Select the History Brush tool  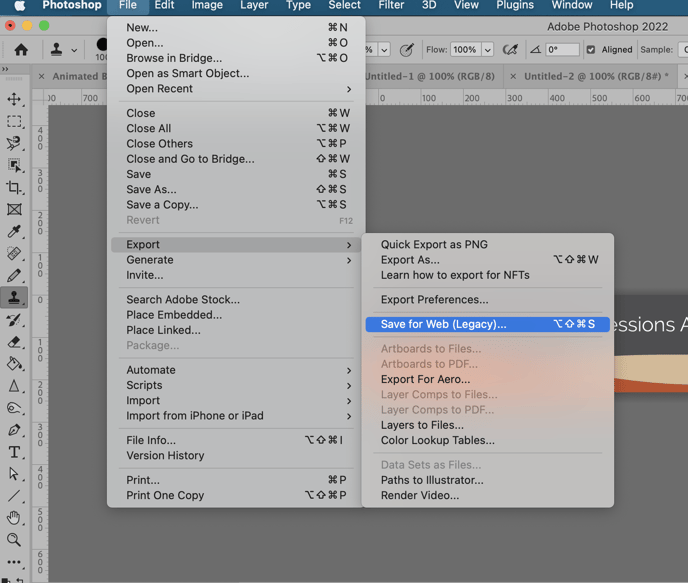(x=14, y=320)
